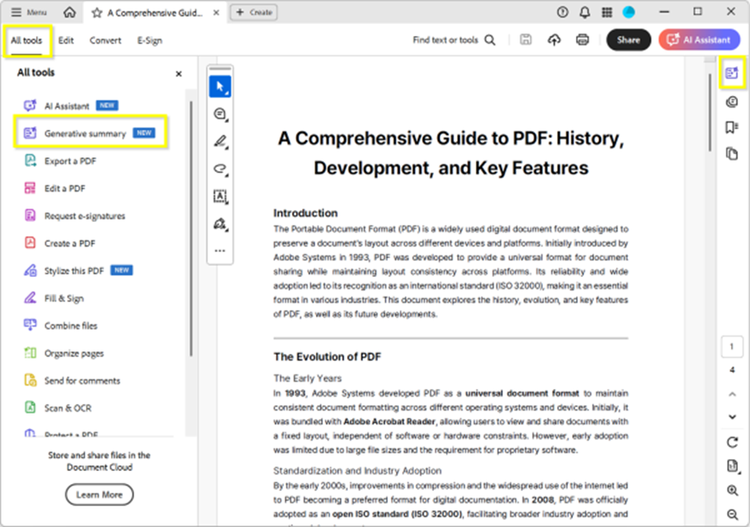Click the Share button
Viewport: 750px width, 527px height.
(628, 40)
